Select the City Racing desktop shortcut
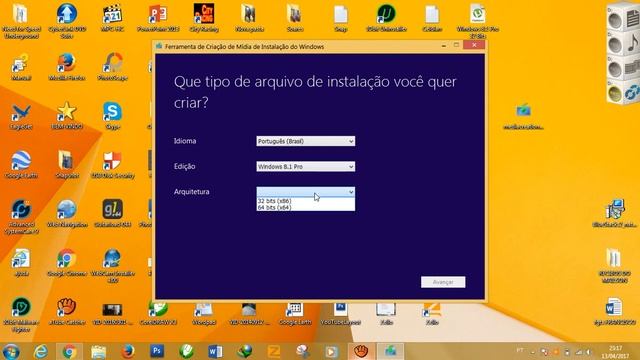This screenshot has width=640, height=360. tap(204, 18)
